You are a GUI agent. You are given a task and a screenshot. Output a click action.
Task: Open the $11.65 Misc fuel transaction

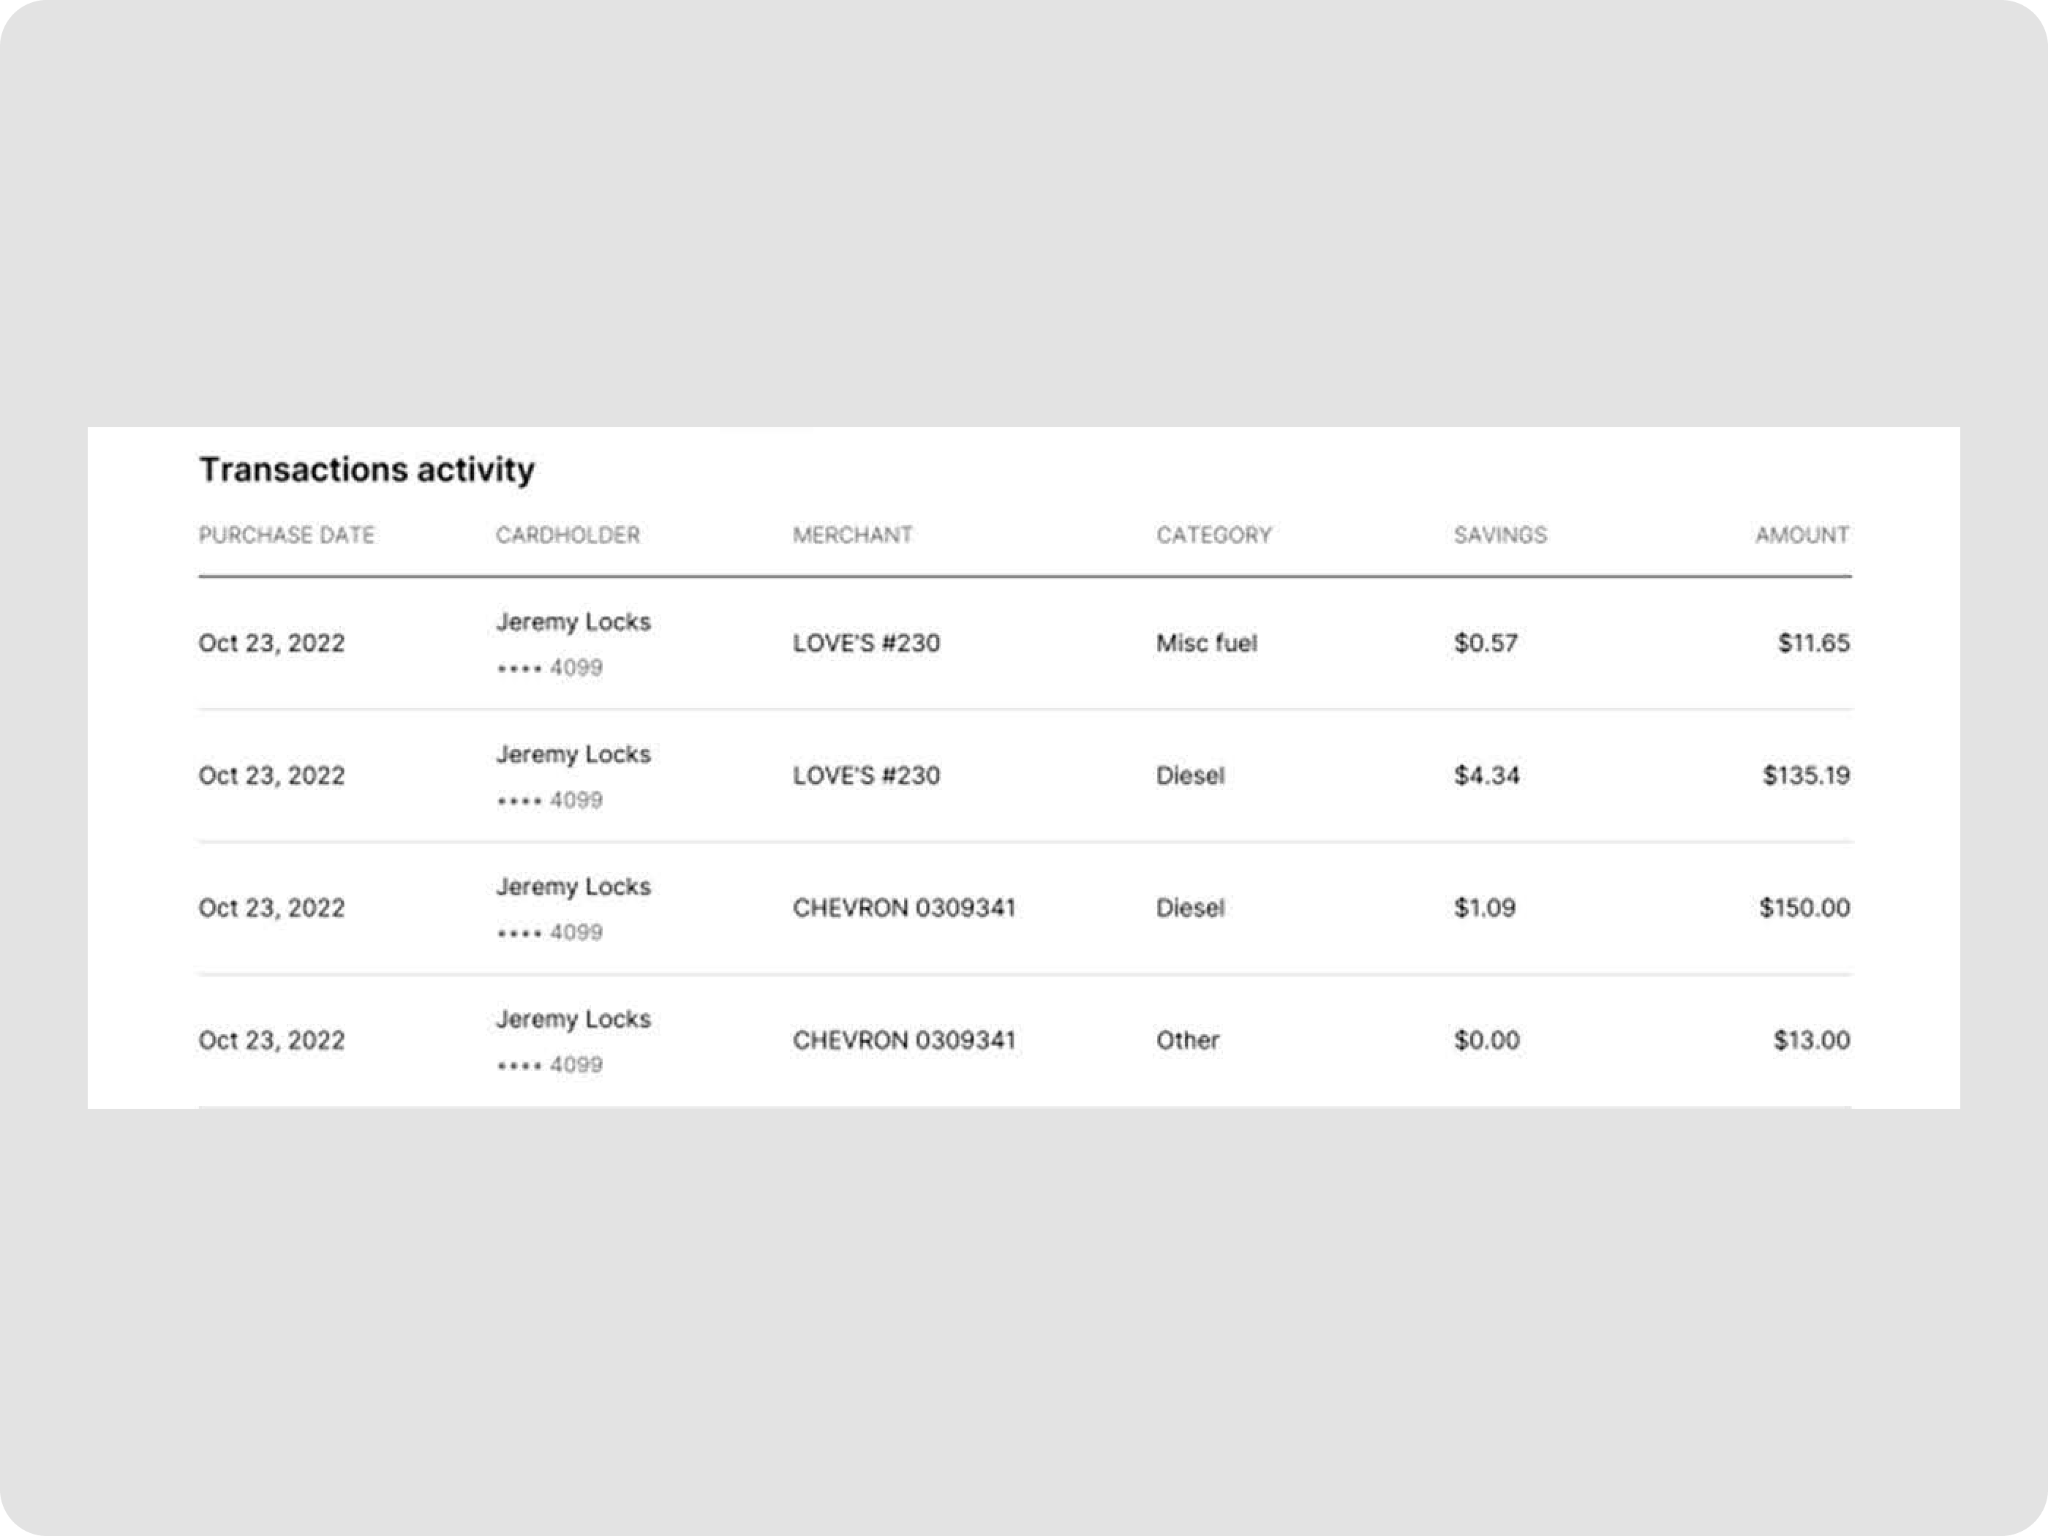[x=1813, y=643]
